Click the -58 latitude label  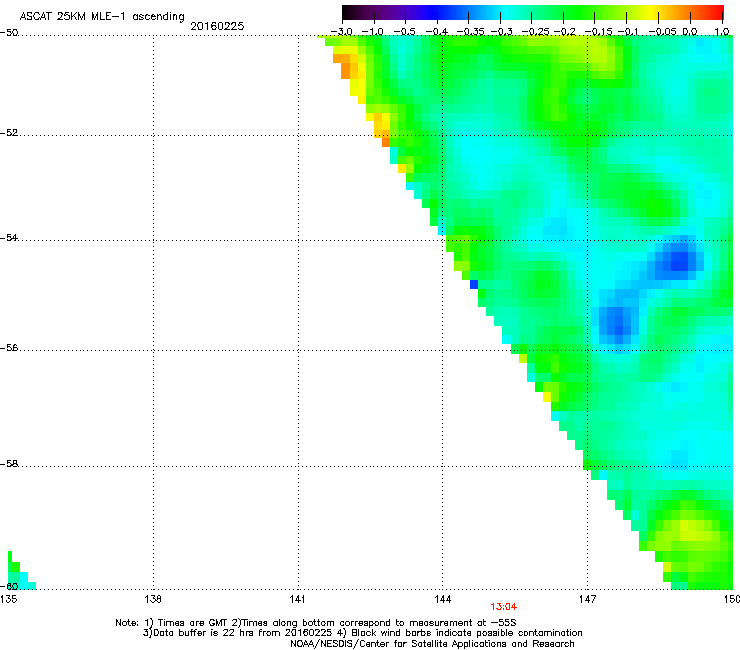click(x=9, y=464)
